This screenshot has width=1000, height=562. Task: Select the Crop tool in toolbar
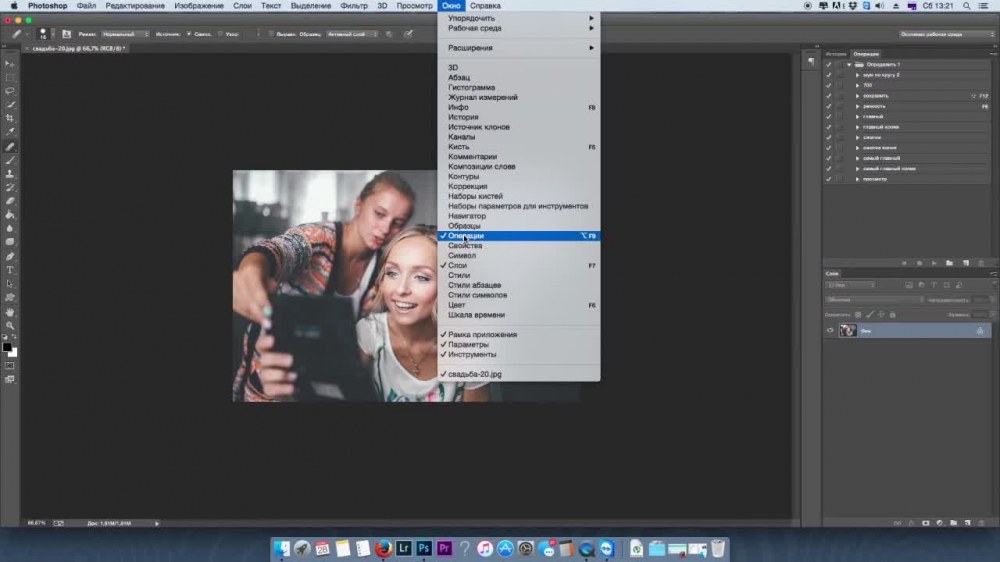tap(11, 118)
